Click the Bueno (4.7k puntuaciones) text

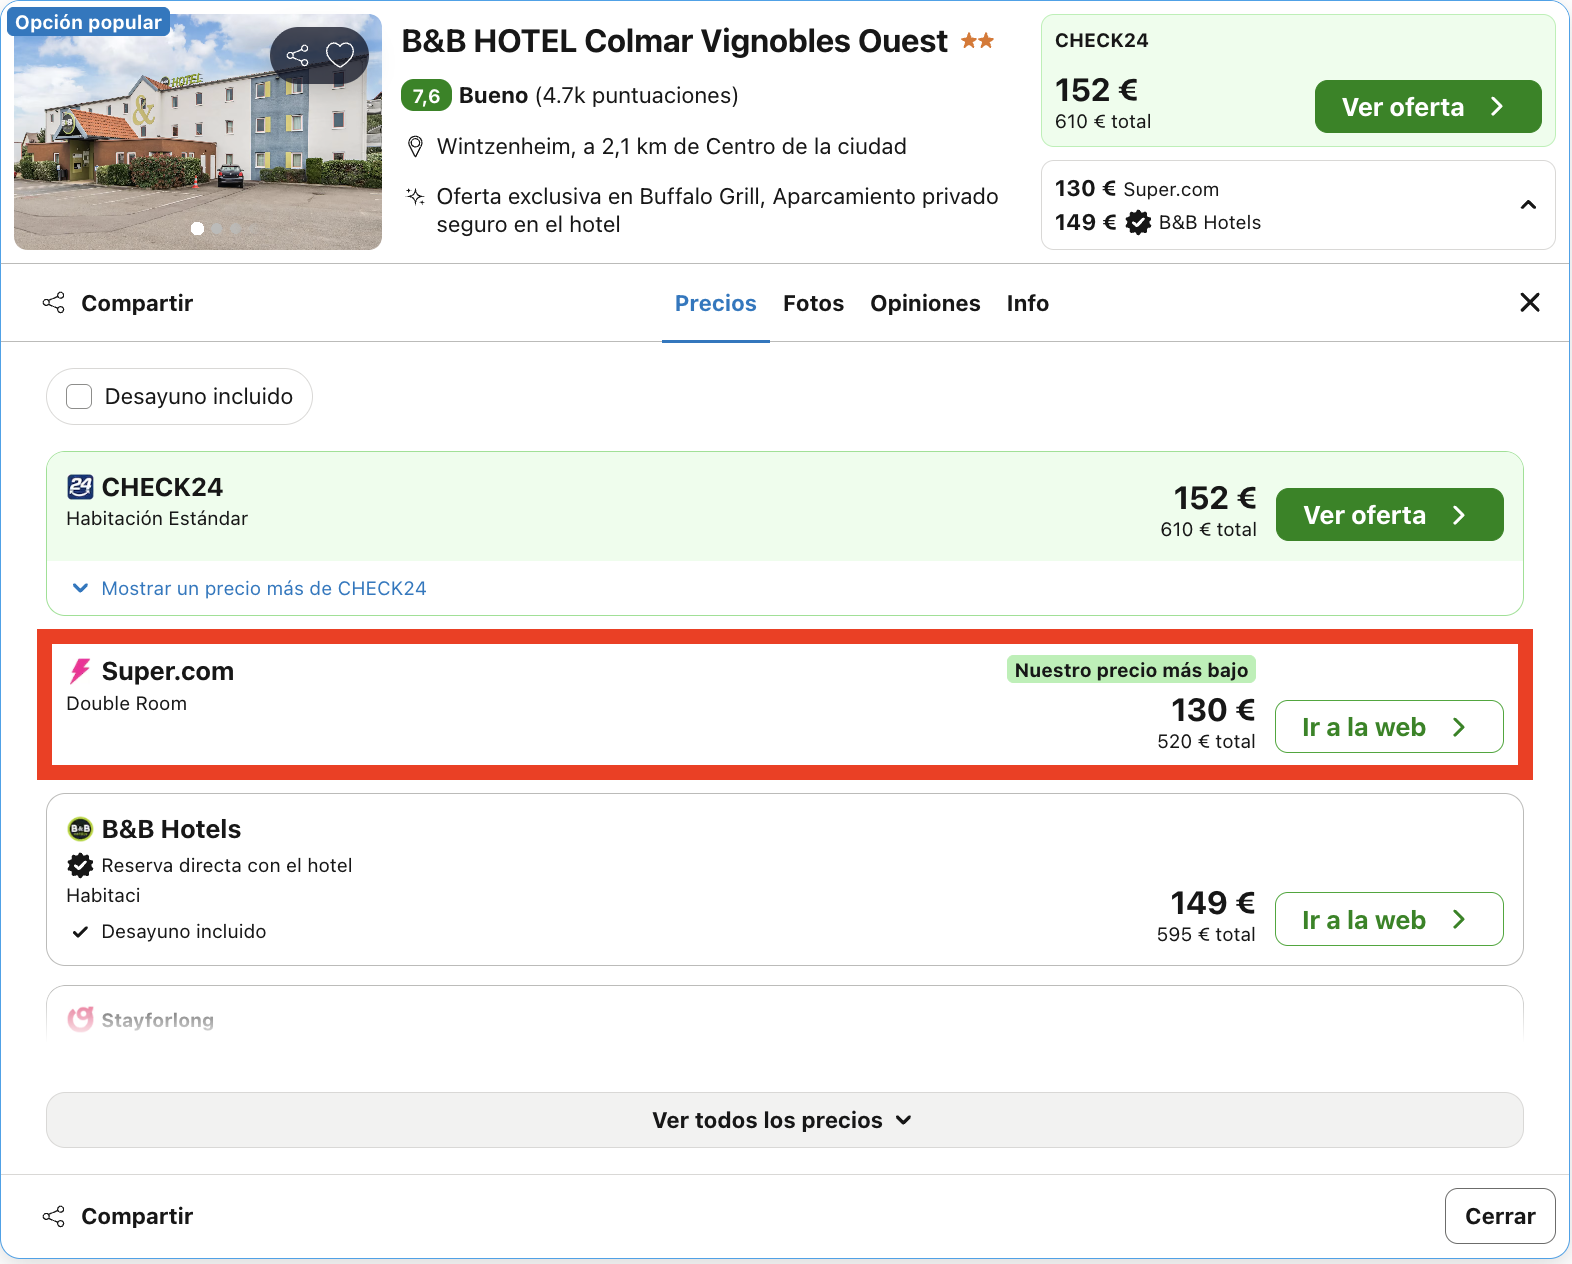(x=598, y=96)
